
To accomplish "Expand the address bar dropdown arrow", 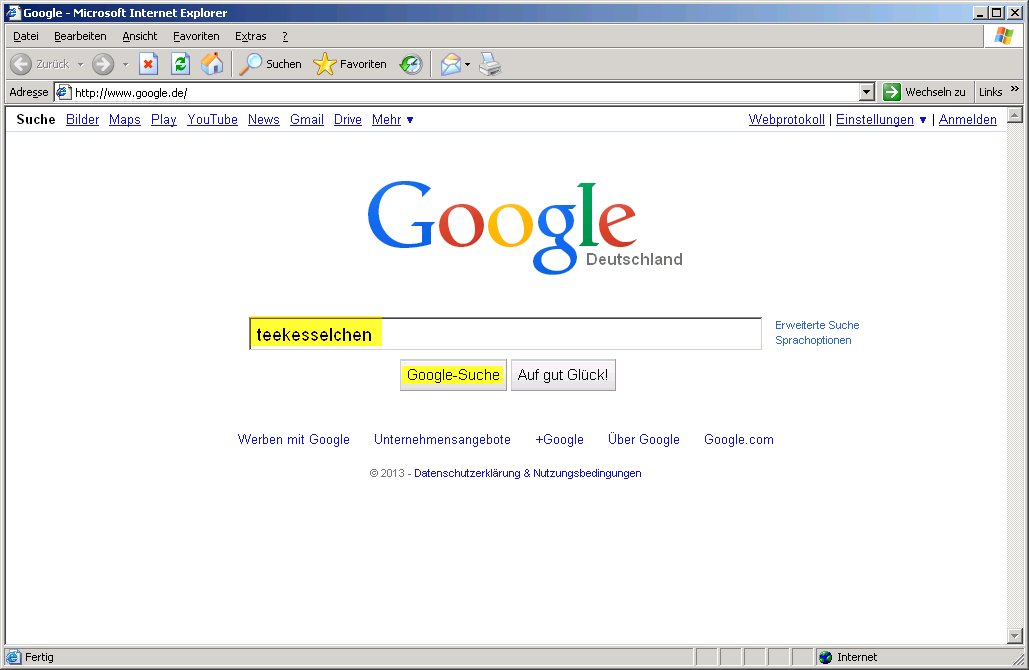I will point(867,92).
